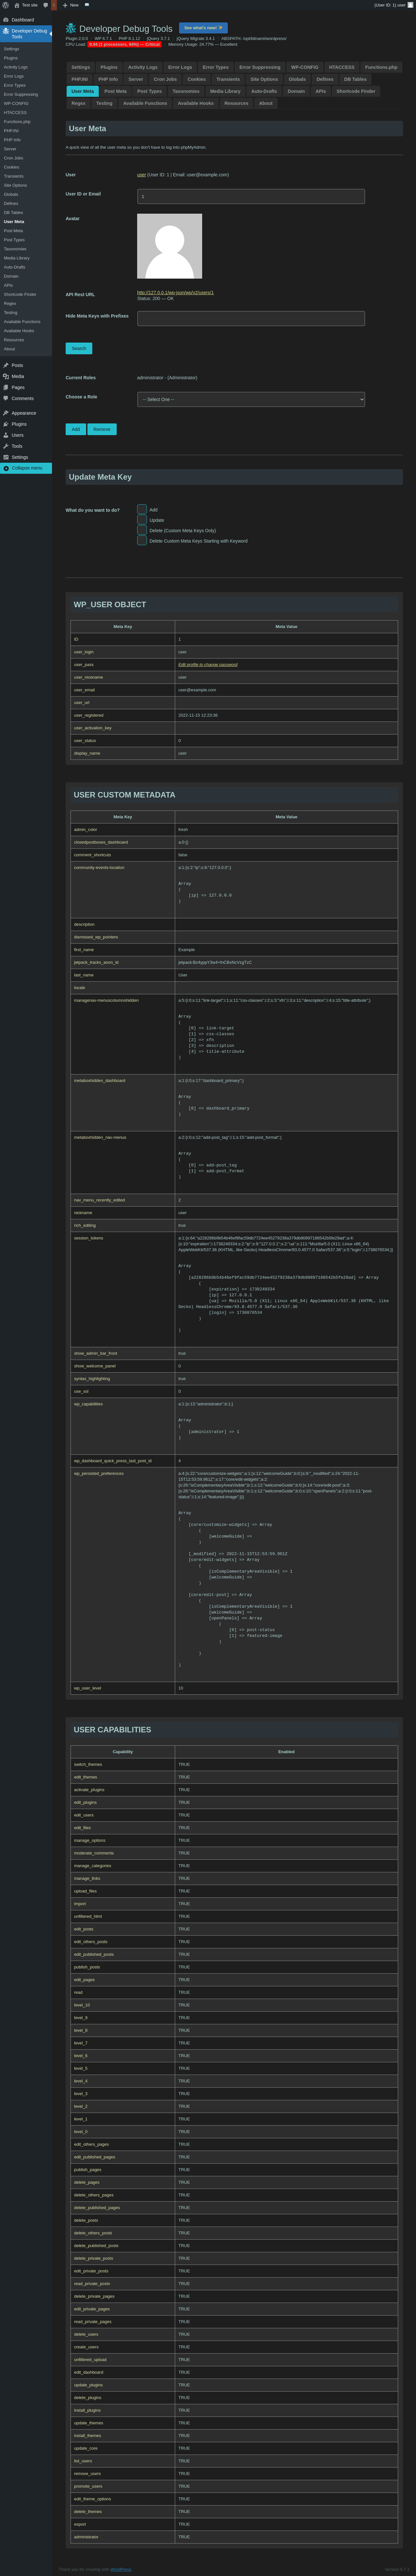Click the Collapse menu label

click(27, 468)
